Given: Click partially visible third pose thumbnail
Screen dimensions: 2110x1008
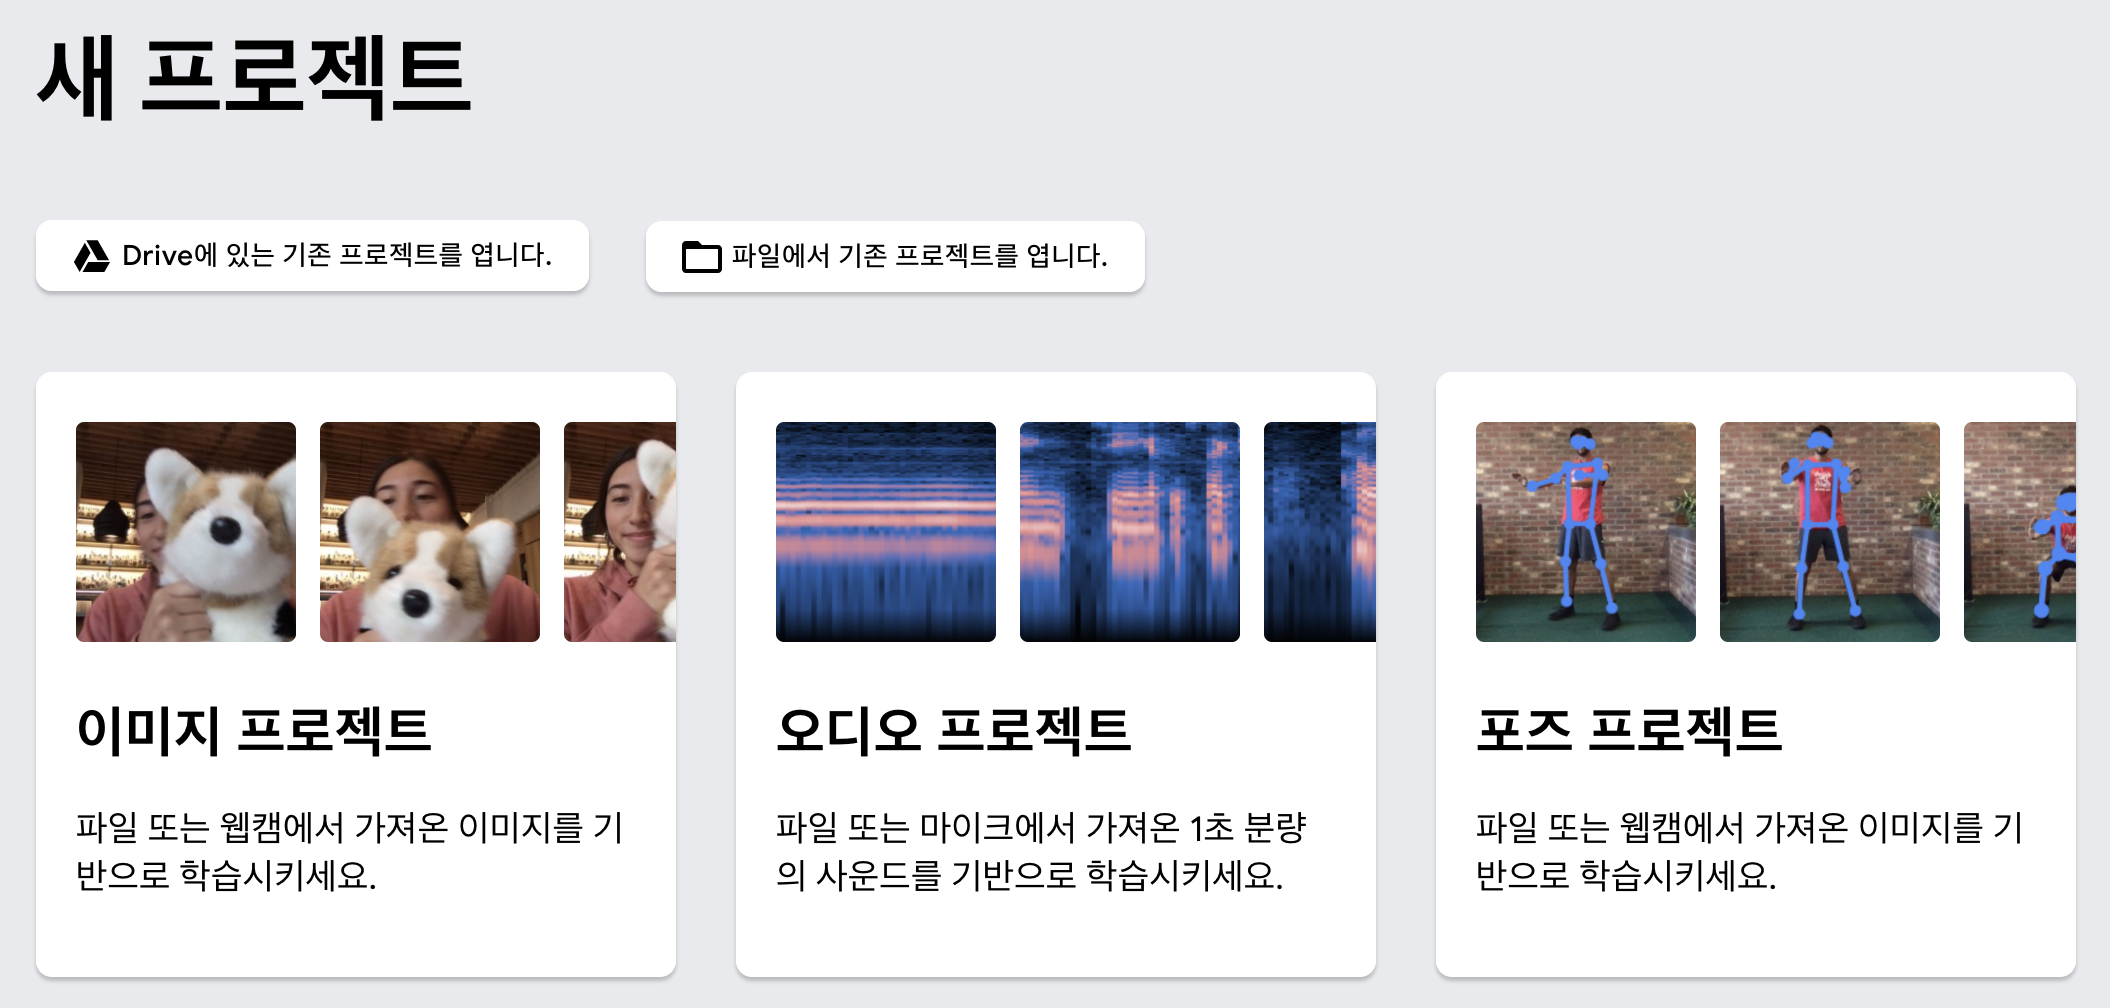Looking at the screenshot, I should coord(2020,532).
